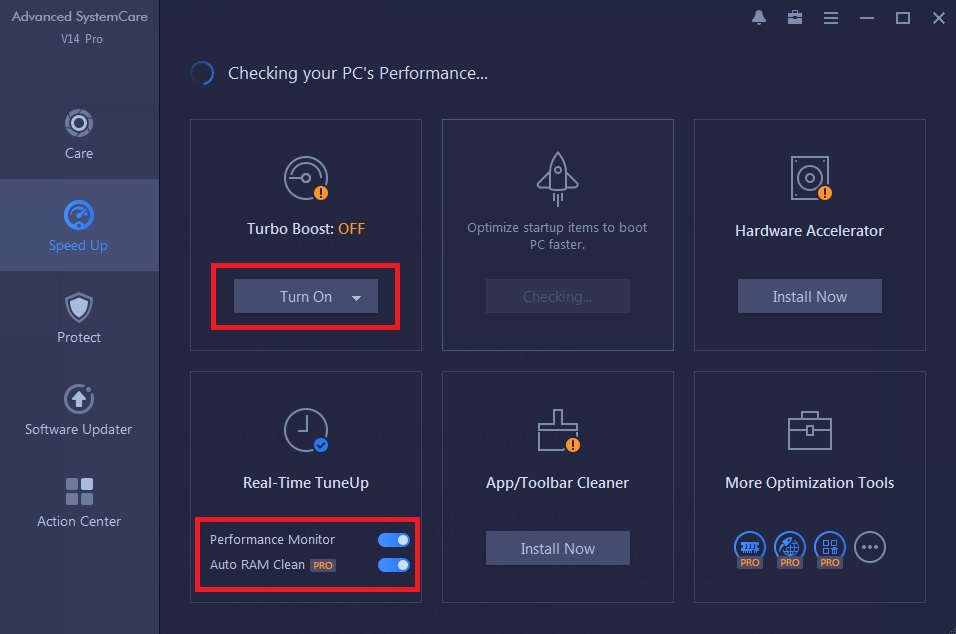The image size is (956, 634).
Task: Launch the RAM optimization PRO tool
Action: (749, 546)
